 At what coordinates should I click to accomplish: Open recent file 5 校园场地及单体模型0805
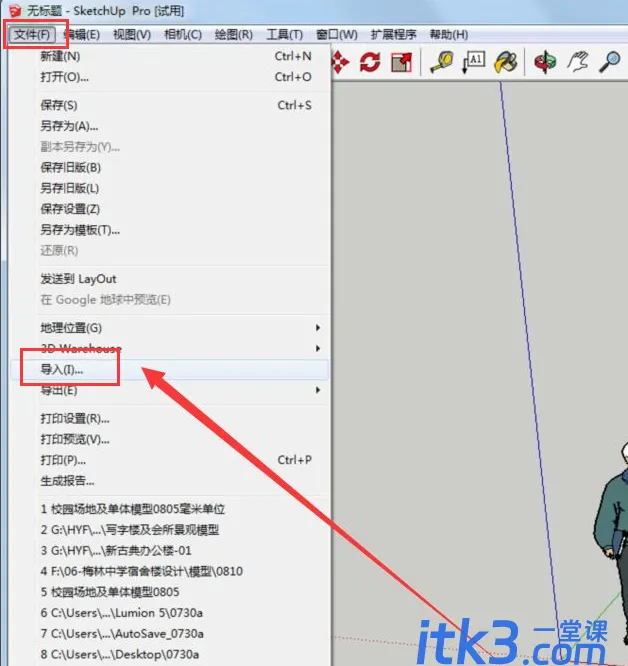click(x=169, y=592)
